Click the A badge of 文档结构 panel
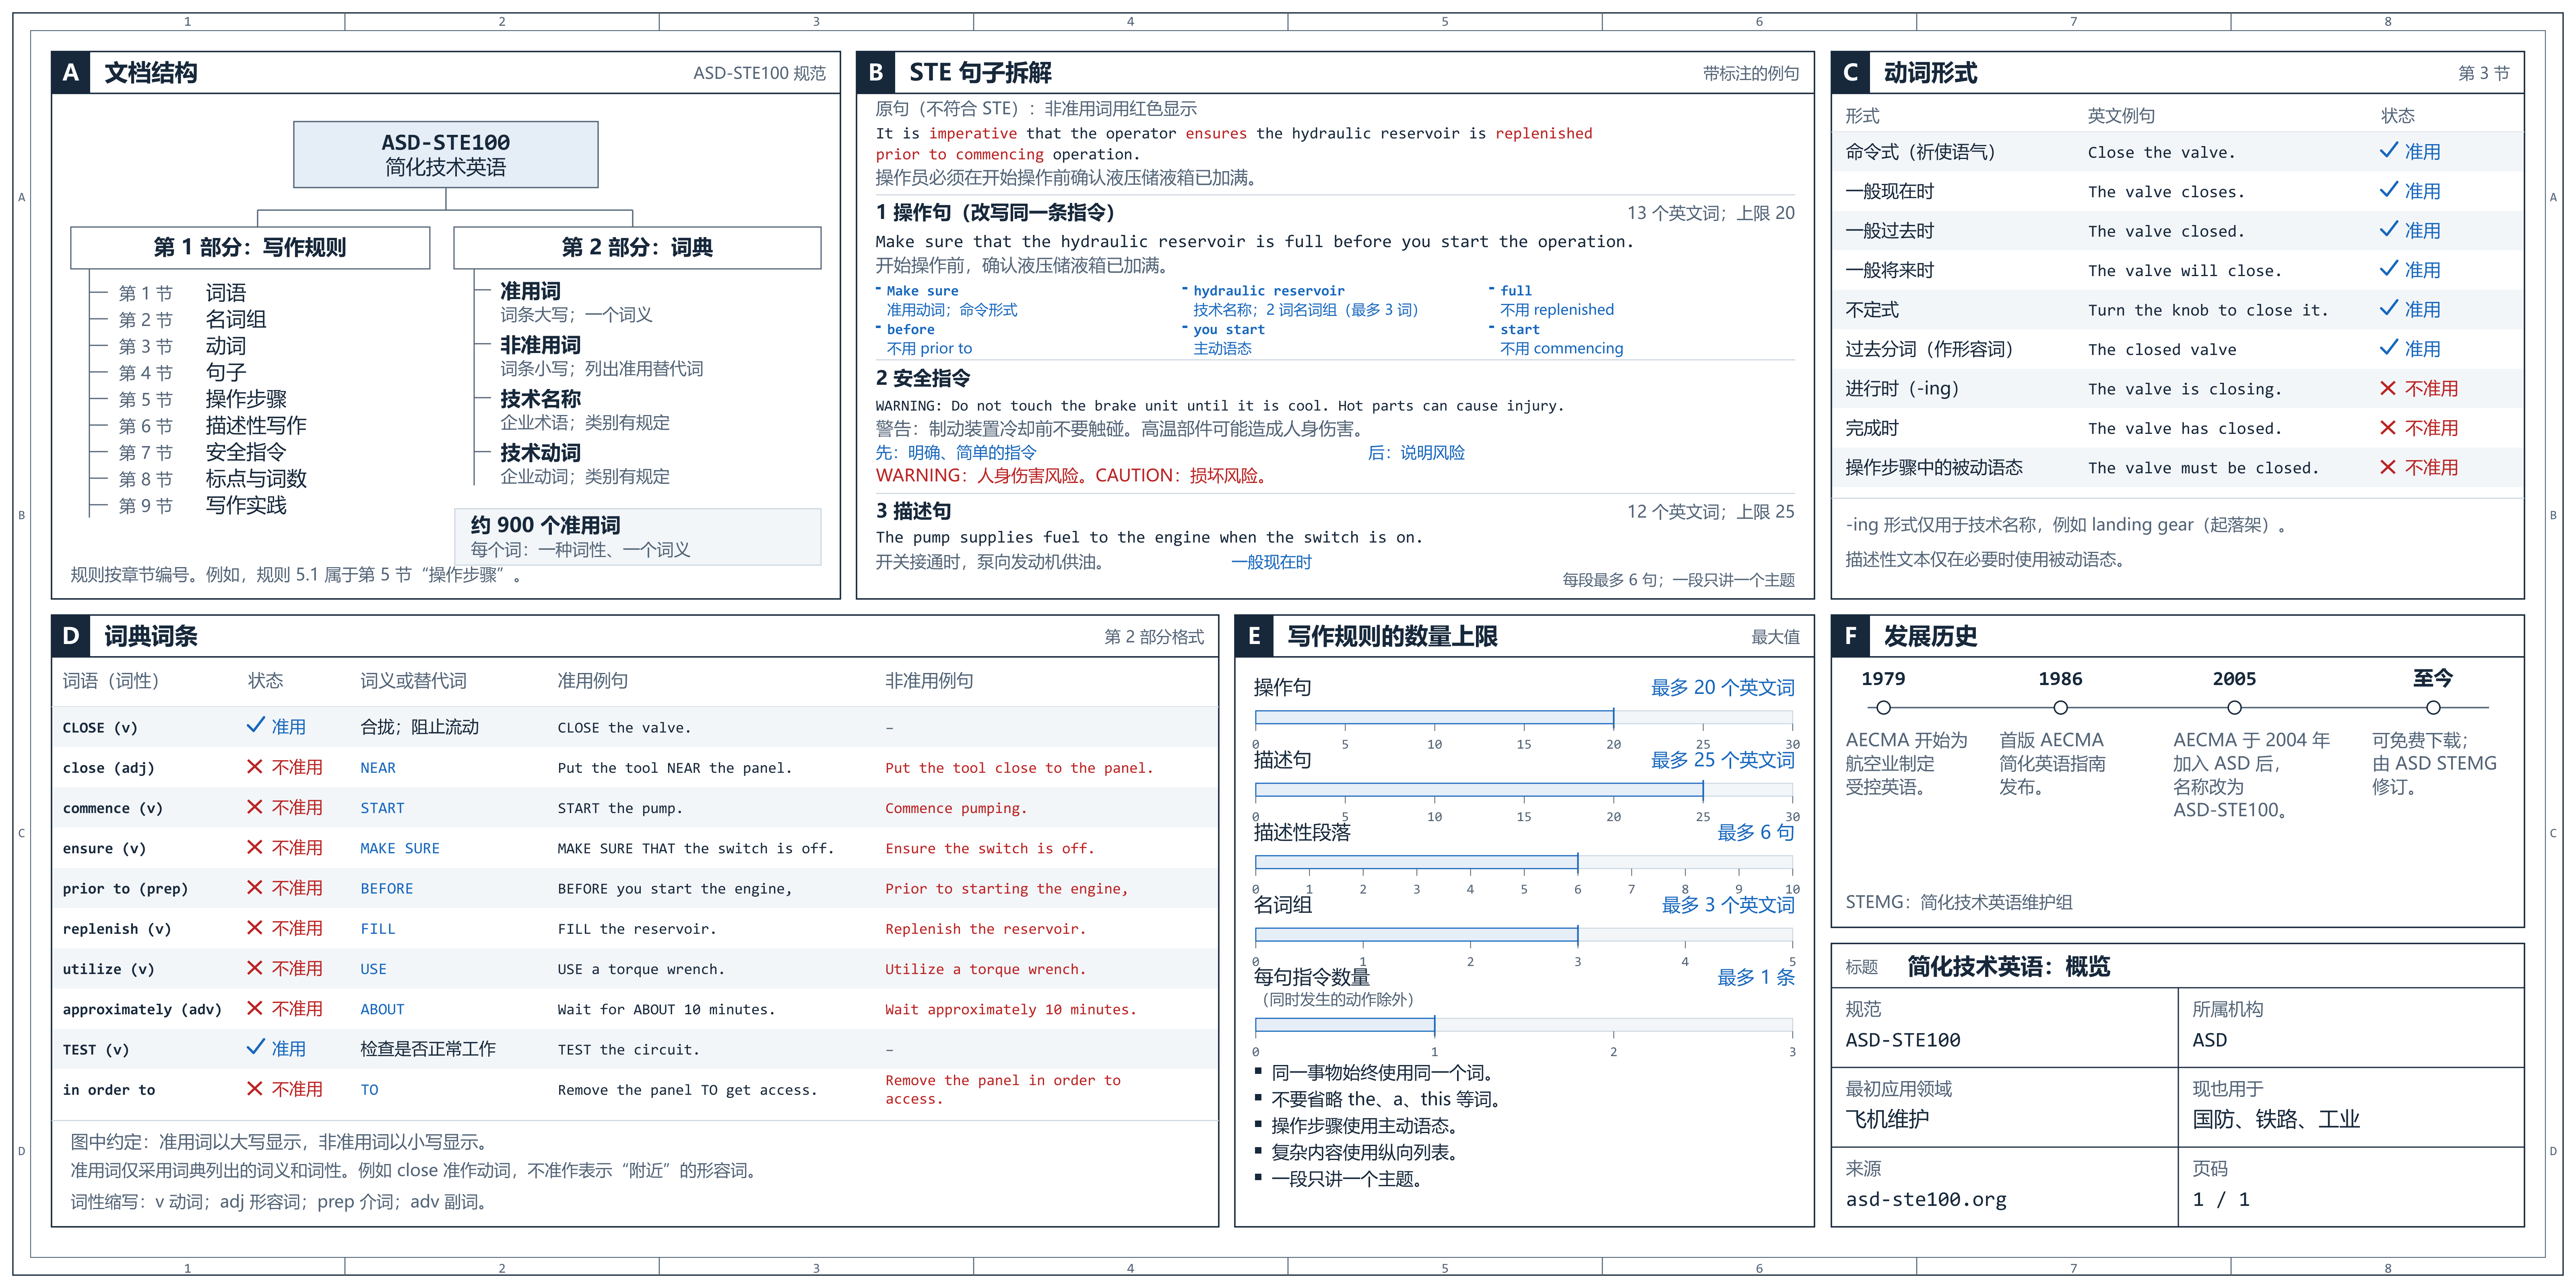Image resolution: width=2576 pixels, height=1288 pixels. tap(71, 73)
